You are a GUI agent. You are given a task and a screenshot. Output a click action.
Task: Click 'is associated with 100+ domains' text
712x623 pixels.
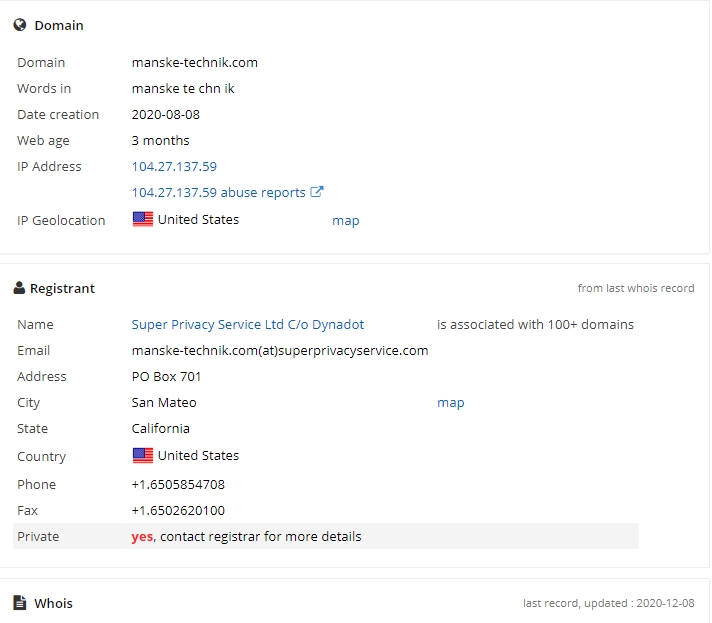(x=535, y=324)
